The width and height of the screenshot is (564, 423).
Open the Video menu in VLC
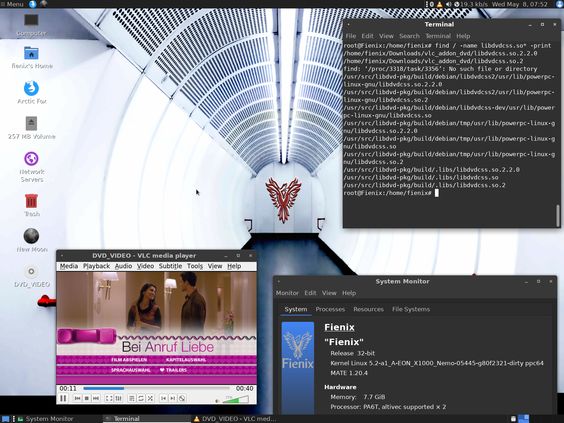[x=145, y=266]
